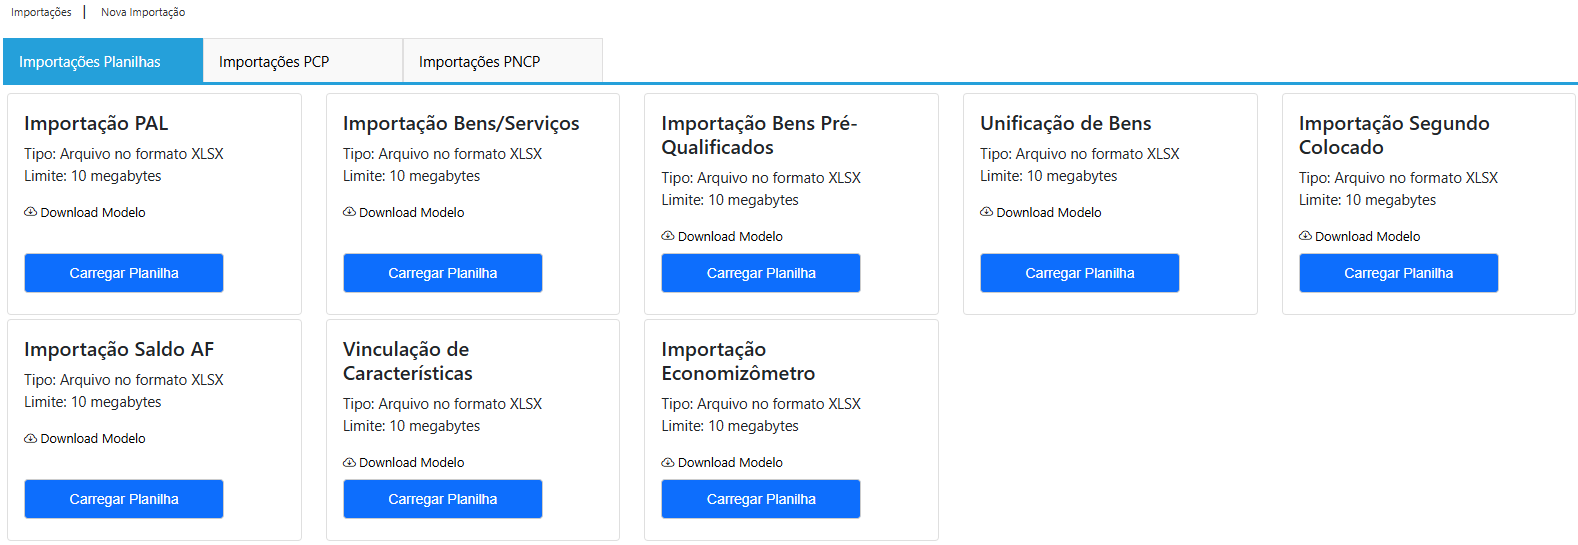Screen dimensions: 1578x545
Task: Click download cloud icon in Importação Economizômetro card
Action: (x=668, y=462)
